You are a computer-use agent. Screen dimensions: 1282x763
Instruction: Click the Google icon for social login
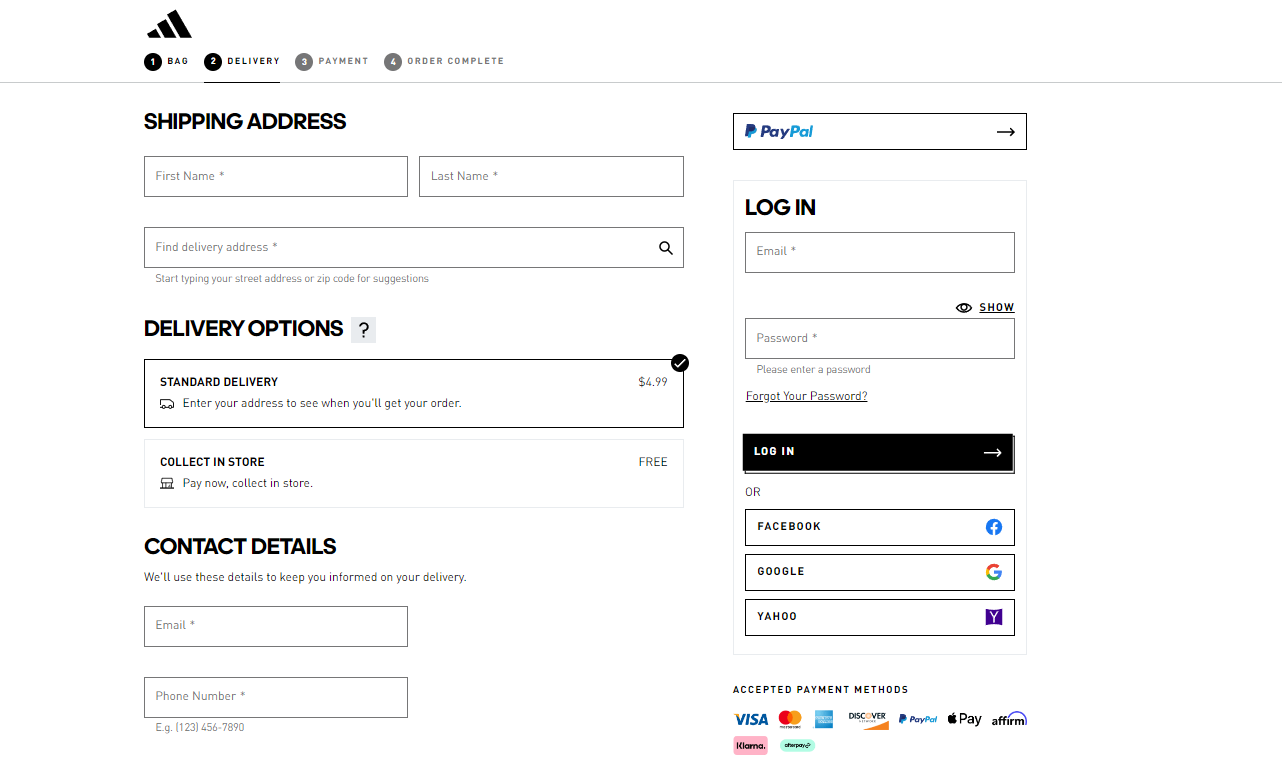click(x=993, y=571)
